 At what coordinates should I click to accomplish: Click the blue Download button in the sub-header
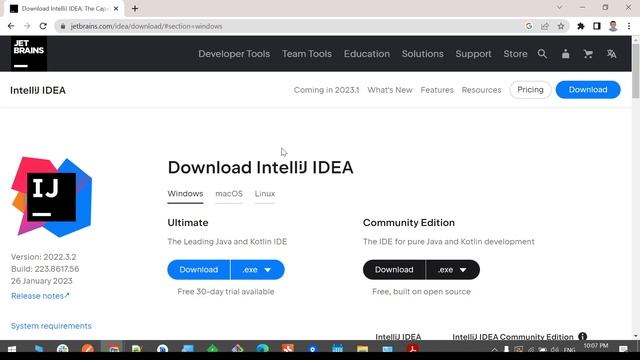(588, 90)
